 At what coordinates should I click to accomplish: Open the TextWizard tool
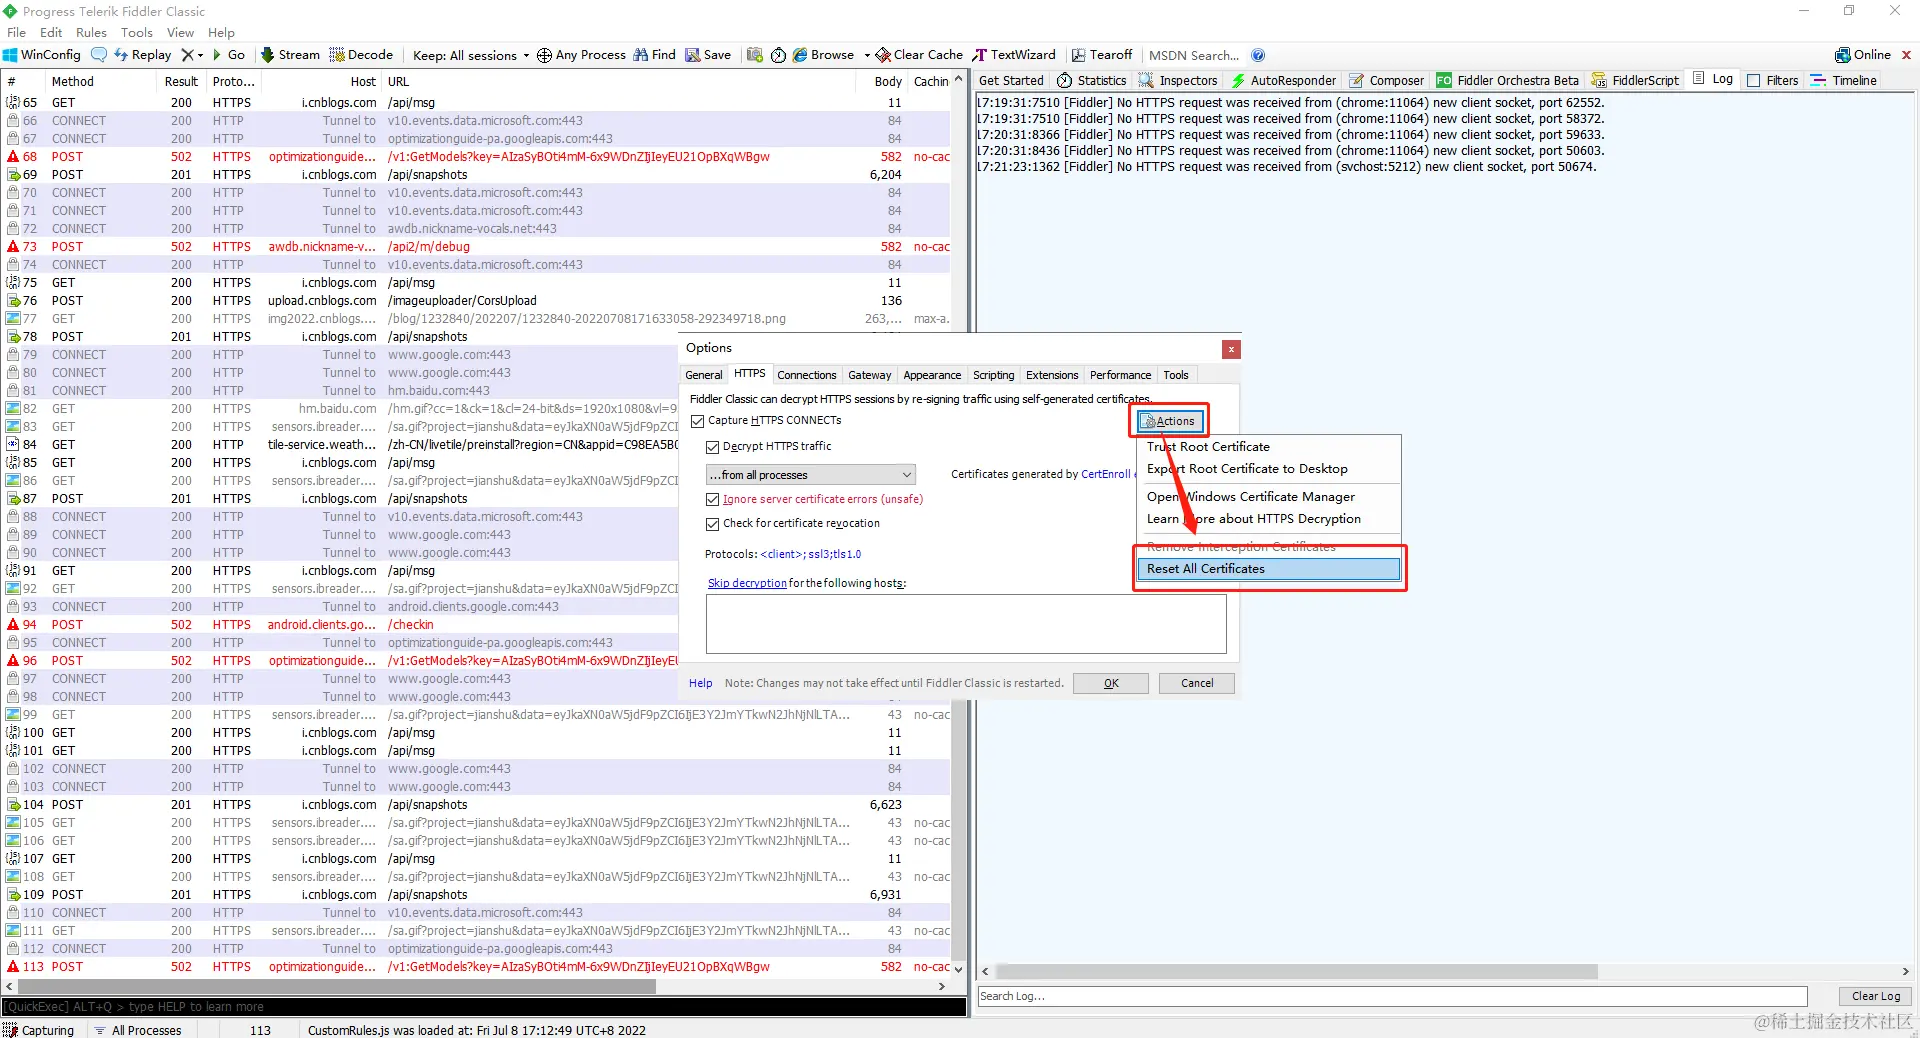(1014, 55)
